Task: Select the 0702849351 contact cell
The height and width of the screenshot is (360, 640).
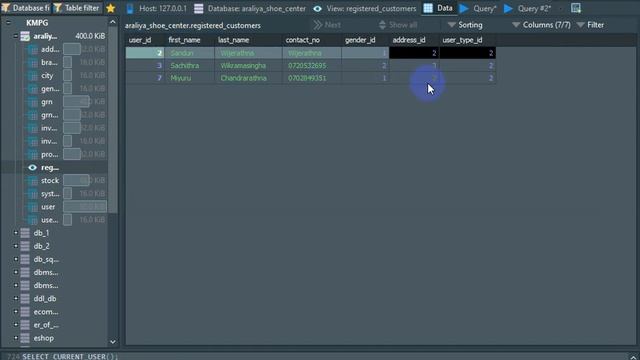Action: pos(312,78)
